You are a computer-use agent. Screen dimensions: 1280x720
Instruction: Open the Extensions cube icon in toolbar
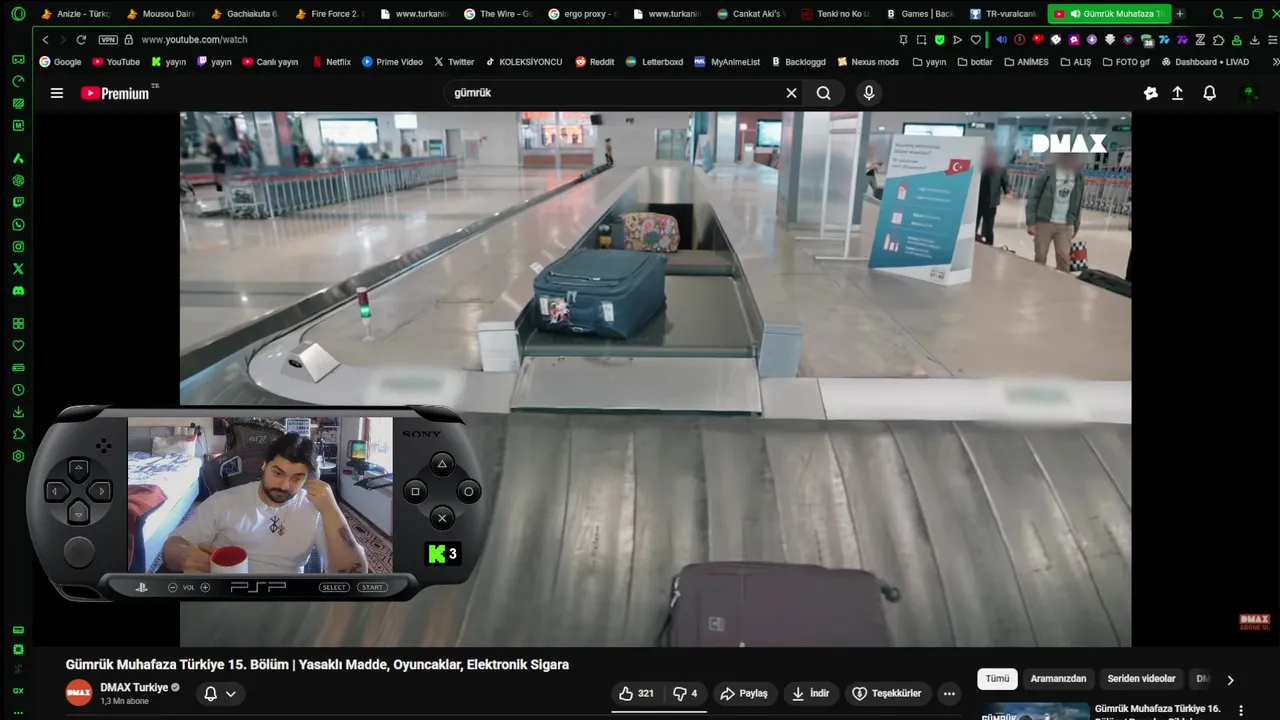1218,40
